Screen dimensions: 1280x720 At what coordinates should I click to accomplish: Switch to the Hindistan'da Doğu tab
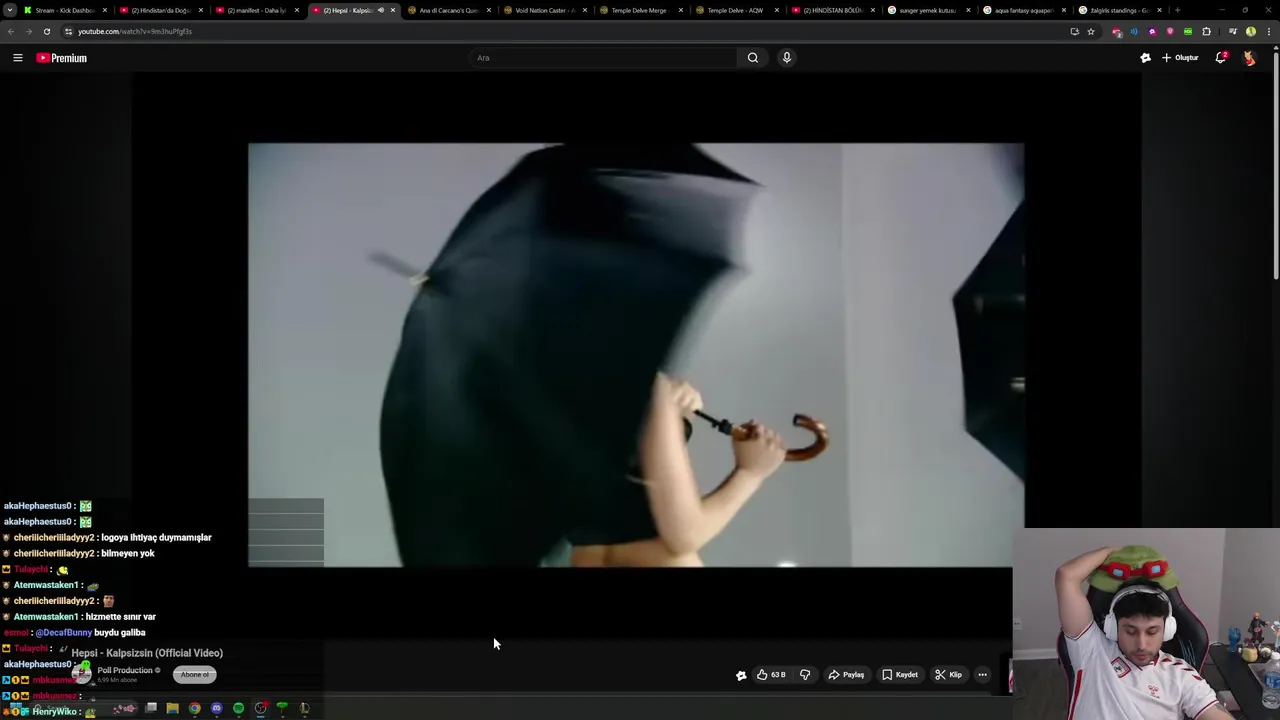tap(160, 10)
